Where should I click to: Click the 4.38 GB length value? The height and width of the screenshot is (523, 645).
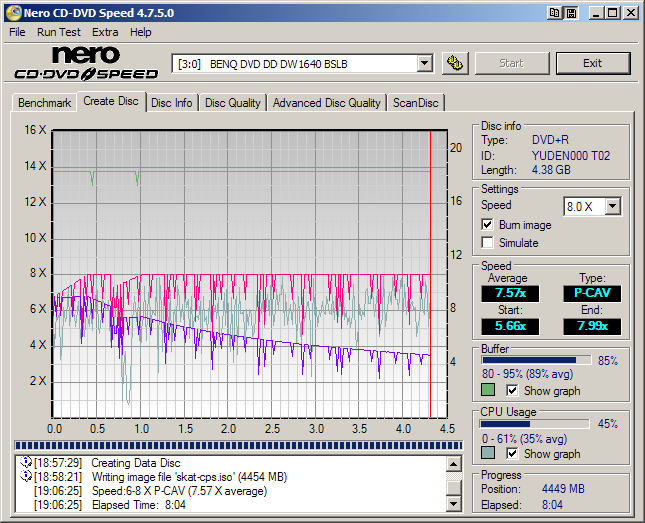coord(551,170)
